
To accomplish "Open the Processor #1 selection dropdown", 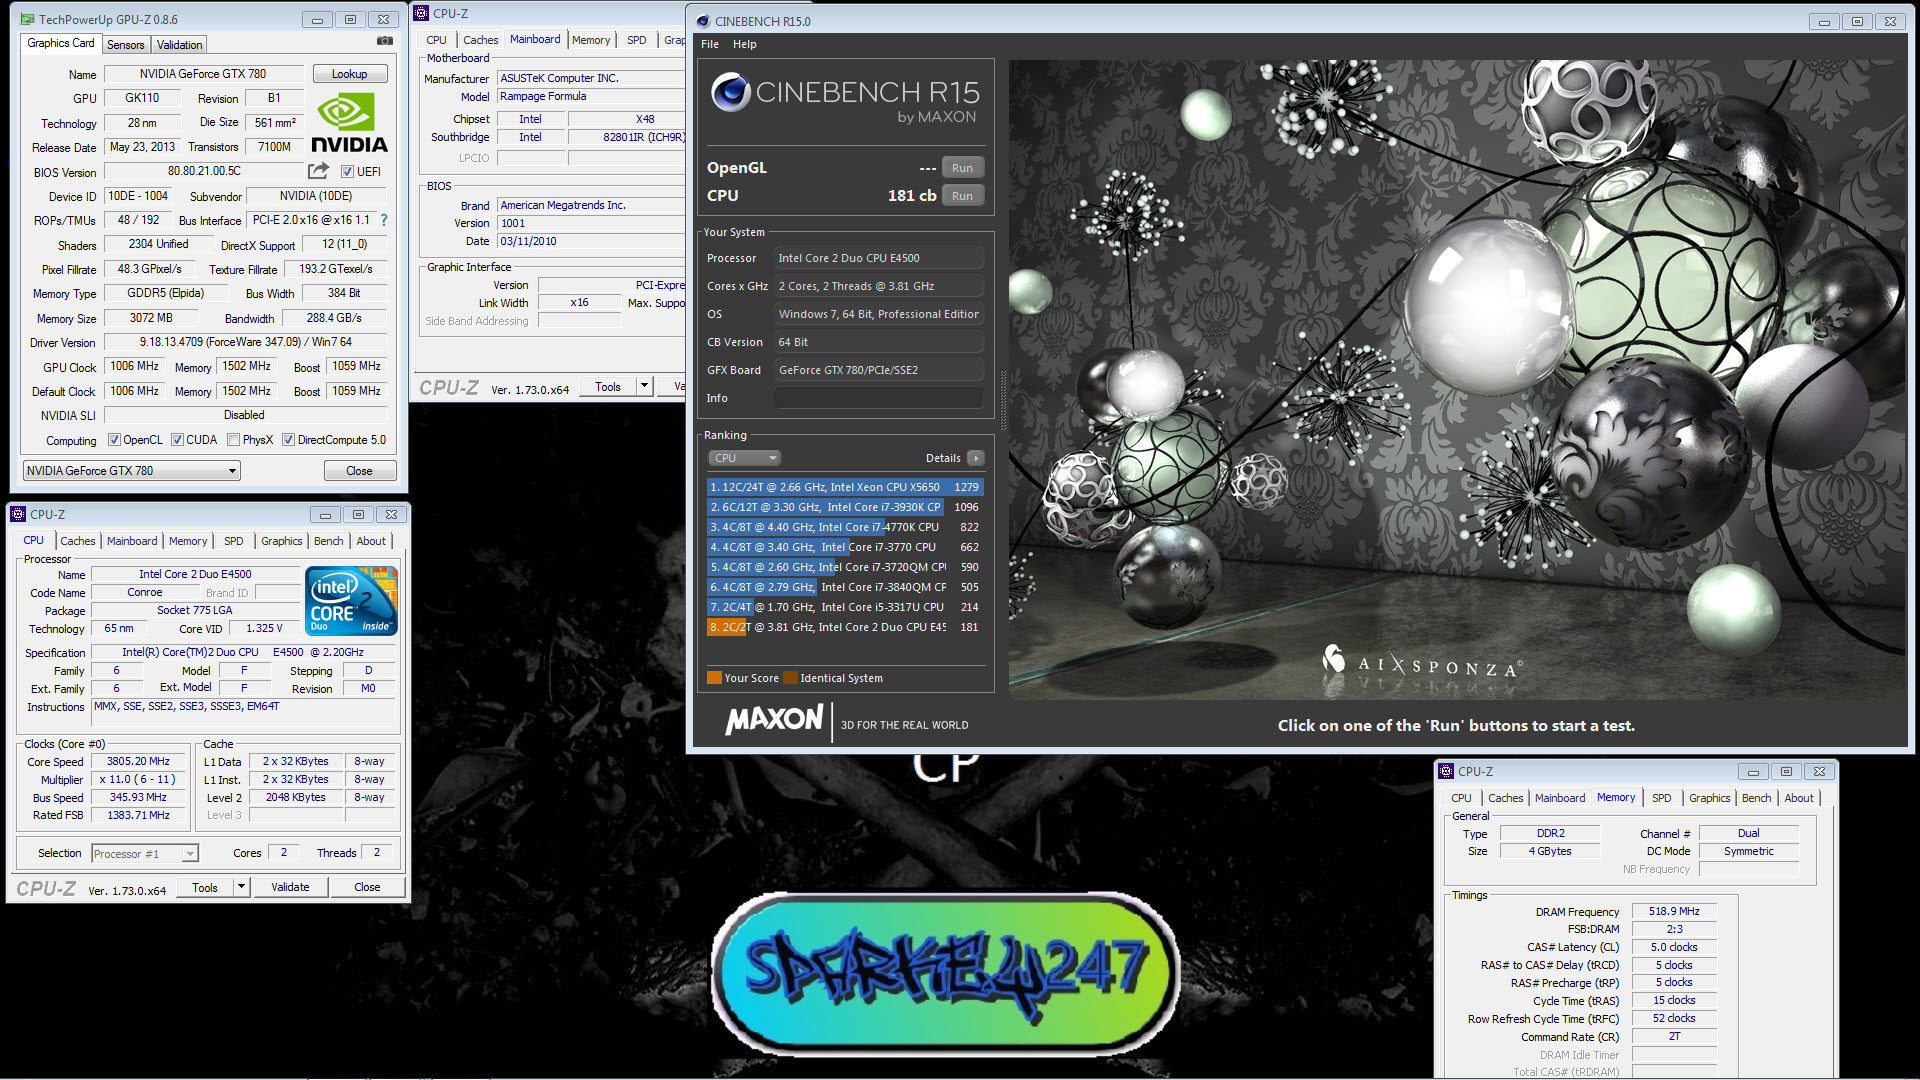I will pyautogui.click(x=145, y=853).
